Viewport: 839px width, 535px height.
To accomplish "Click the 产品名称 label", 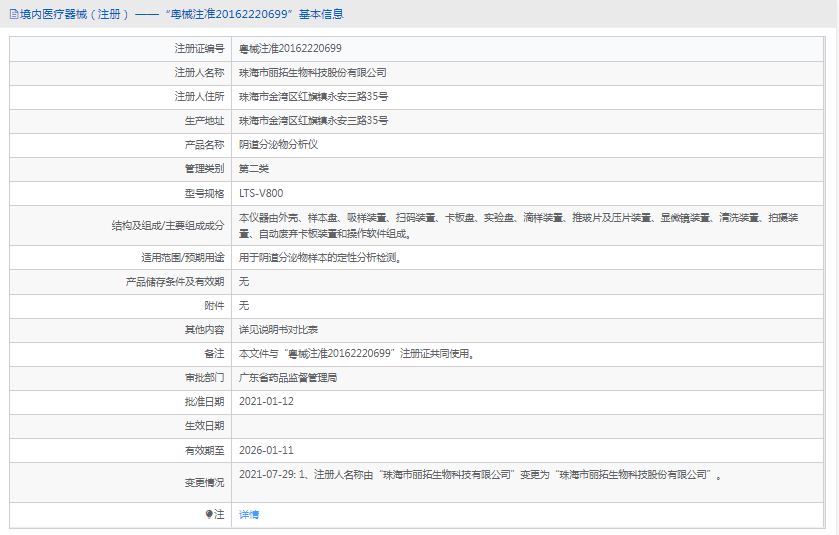I will pyautogui.click(x=204, y=145).
